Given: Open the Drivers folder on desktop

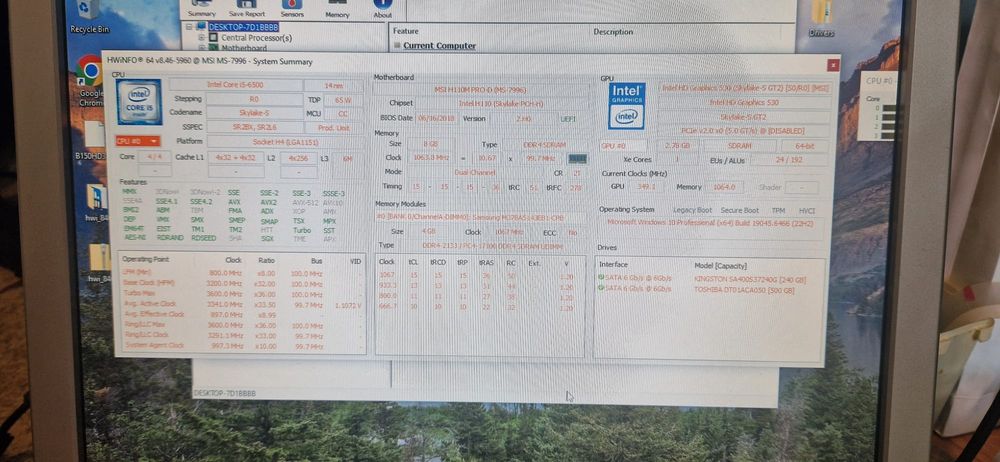Looking at the screenshot, I should [x=821, y=18].
